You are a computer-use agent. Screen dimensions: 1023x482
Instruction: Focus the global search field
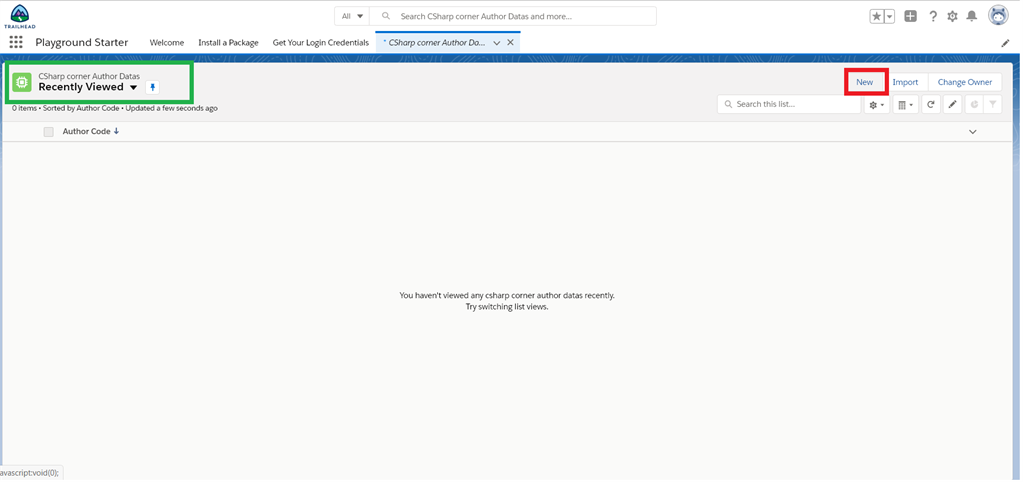pyautogui.click(x=513, y=16)
